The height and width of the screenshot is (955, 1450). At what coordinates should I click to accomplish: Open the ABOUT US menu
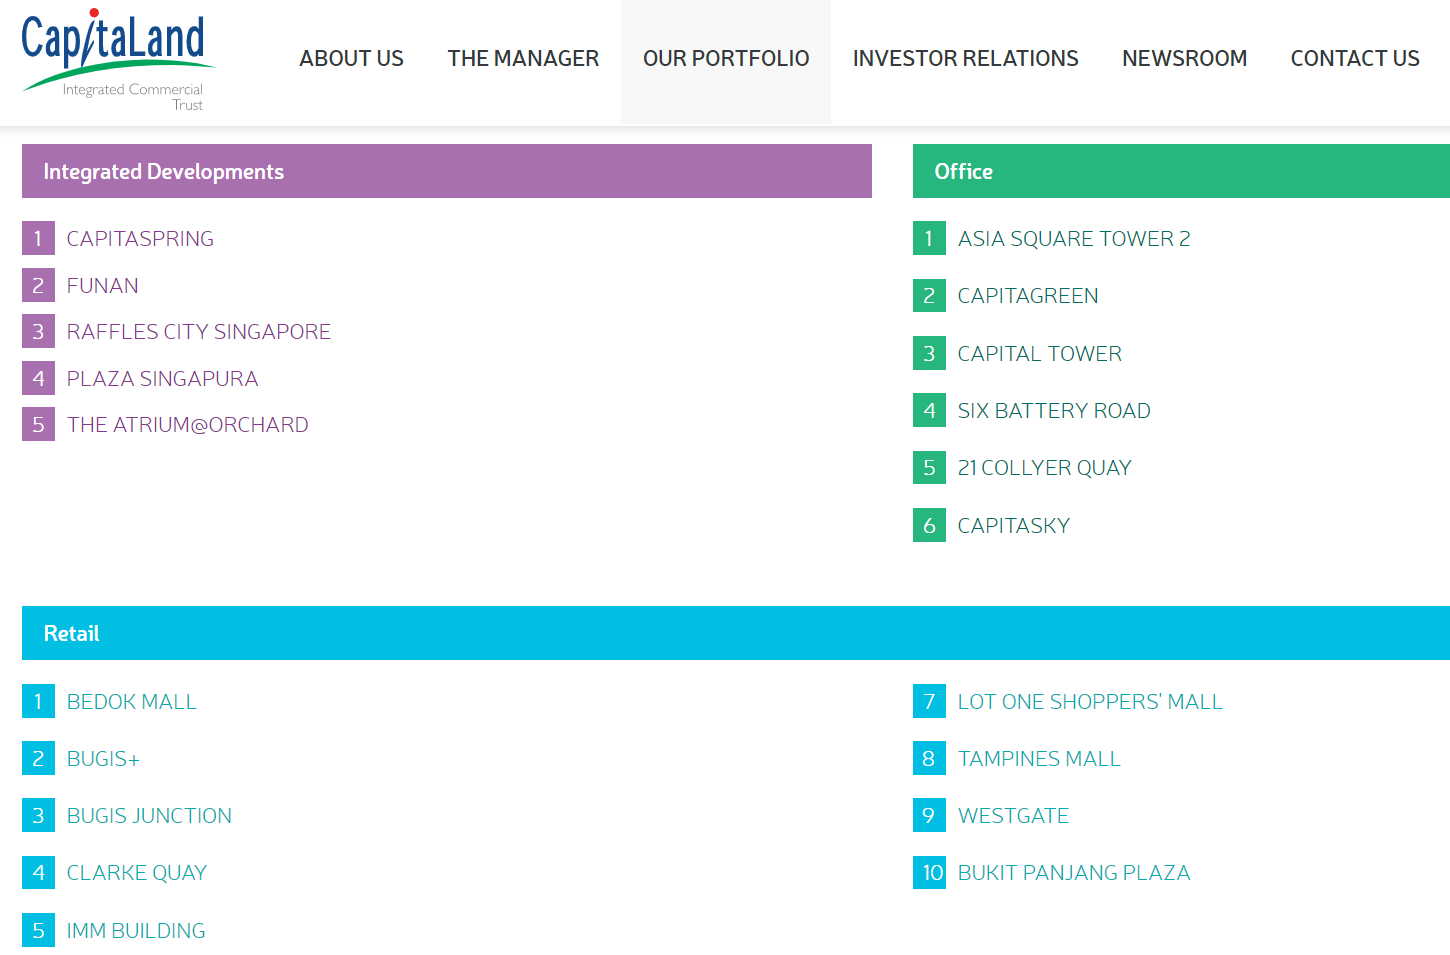[351, 59]
